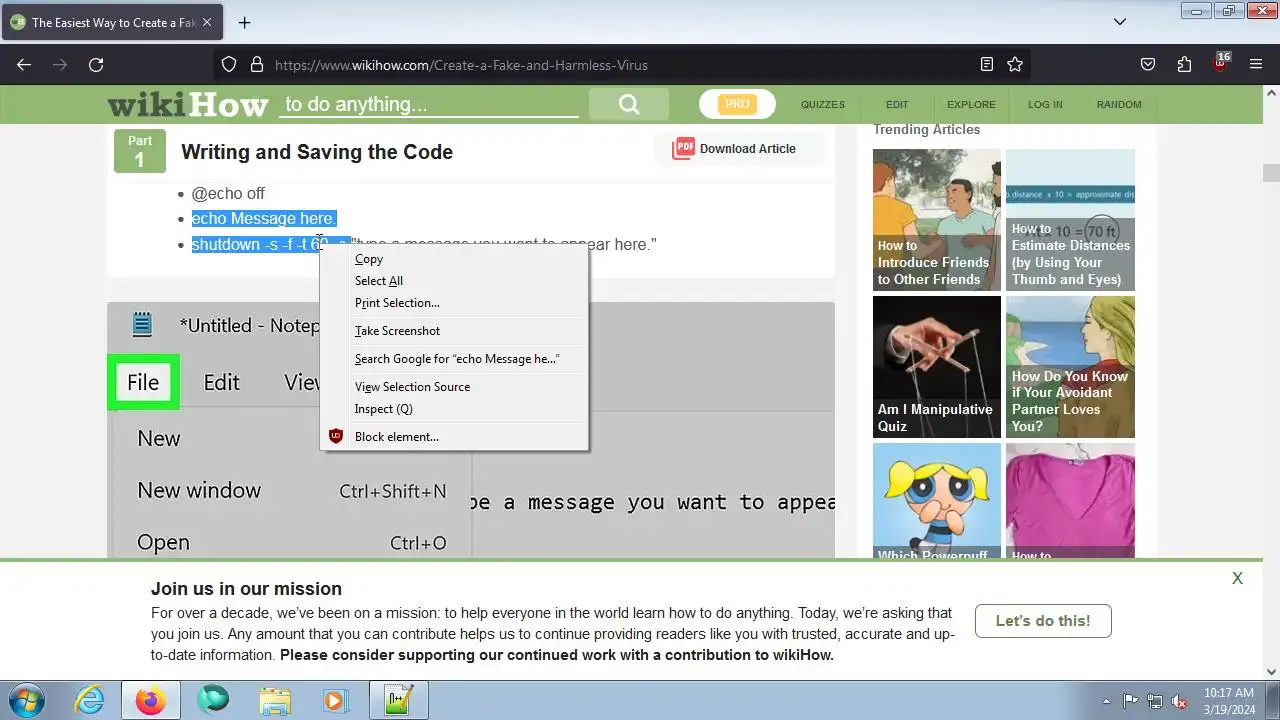Image resolution: width=1280 pixels, height=720 pixels.
Task: Click the page vertical scrollbar thumb
Action: (1271, 173)
